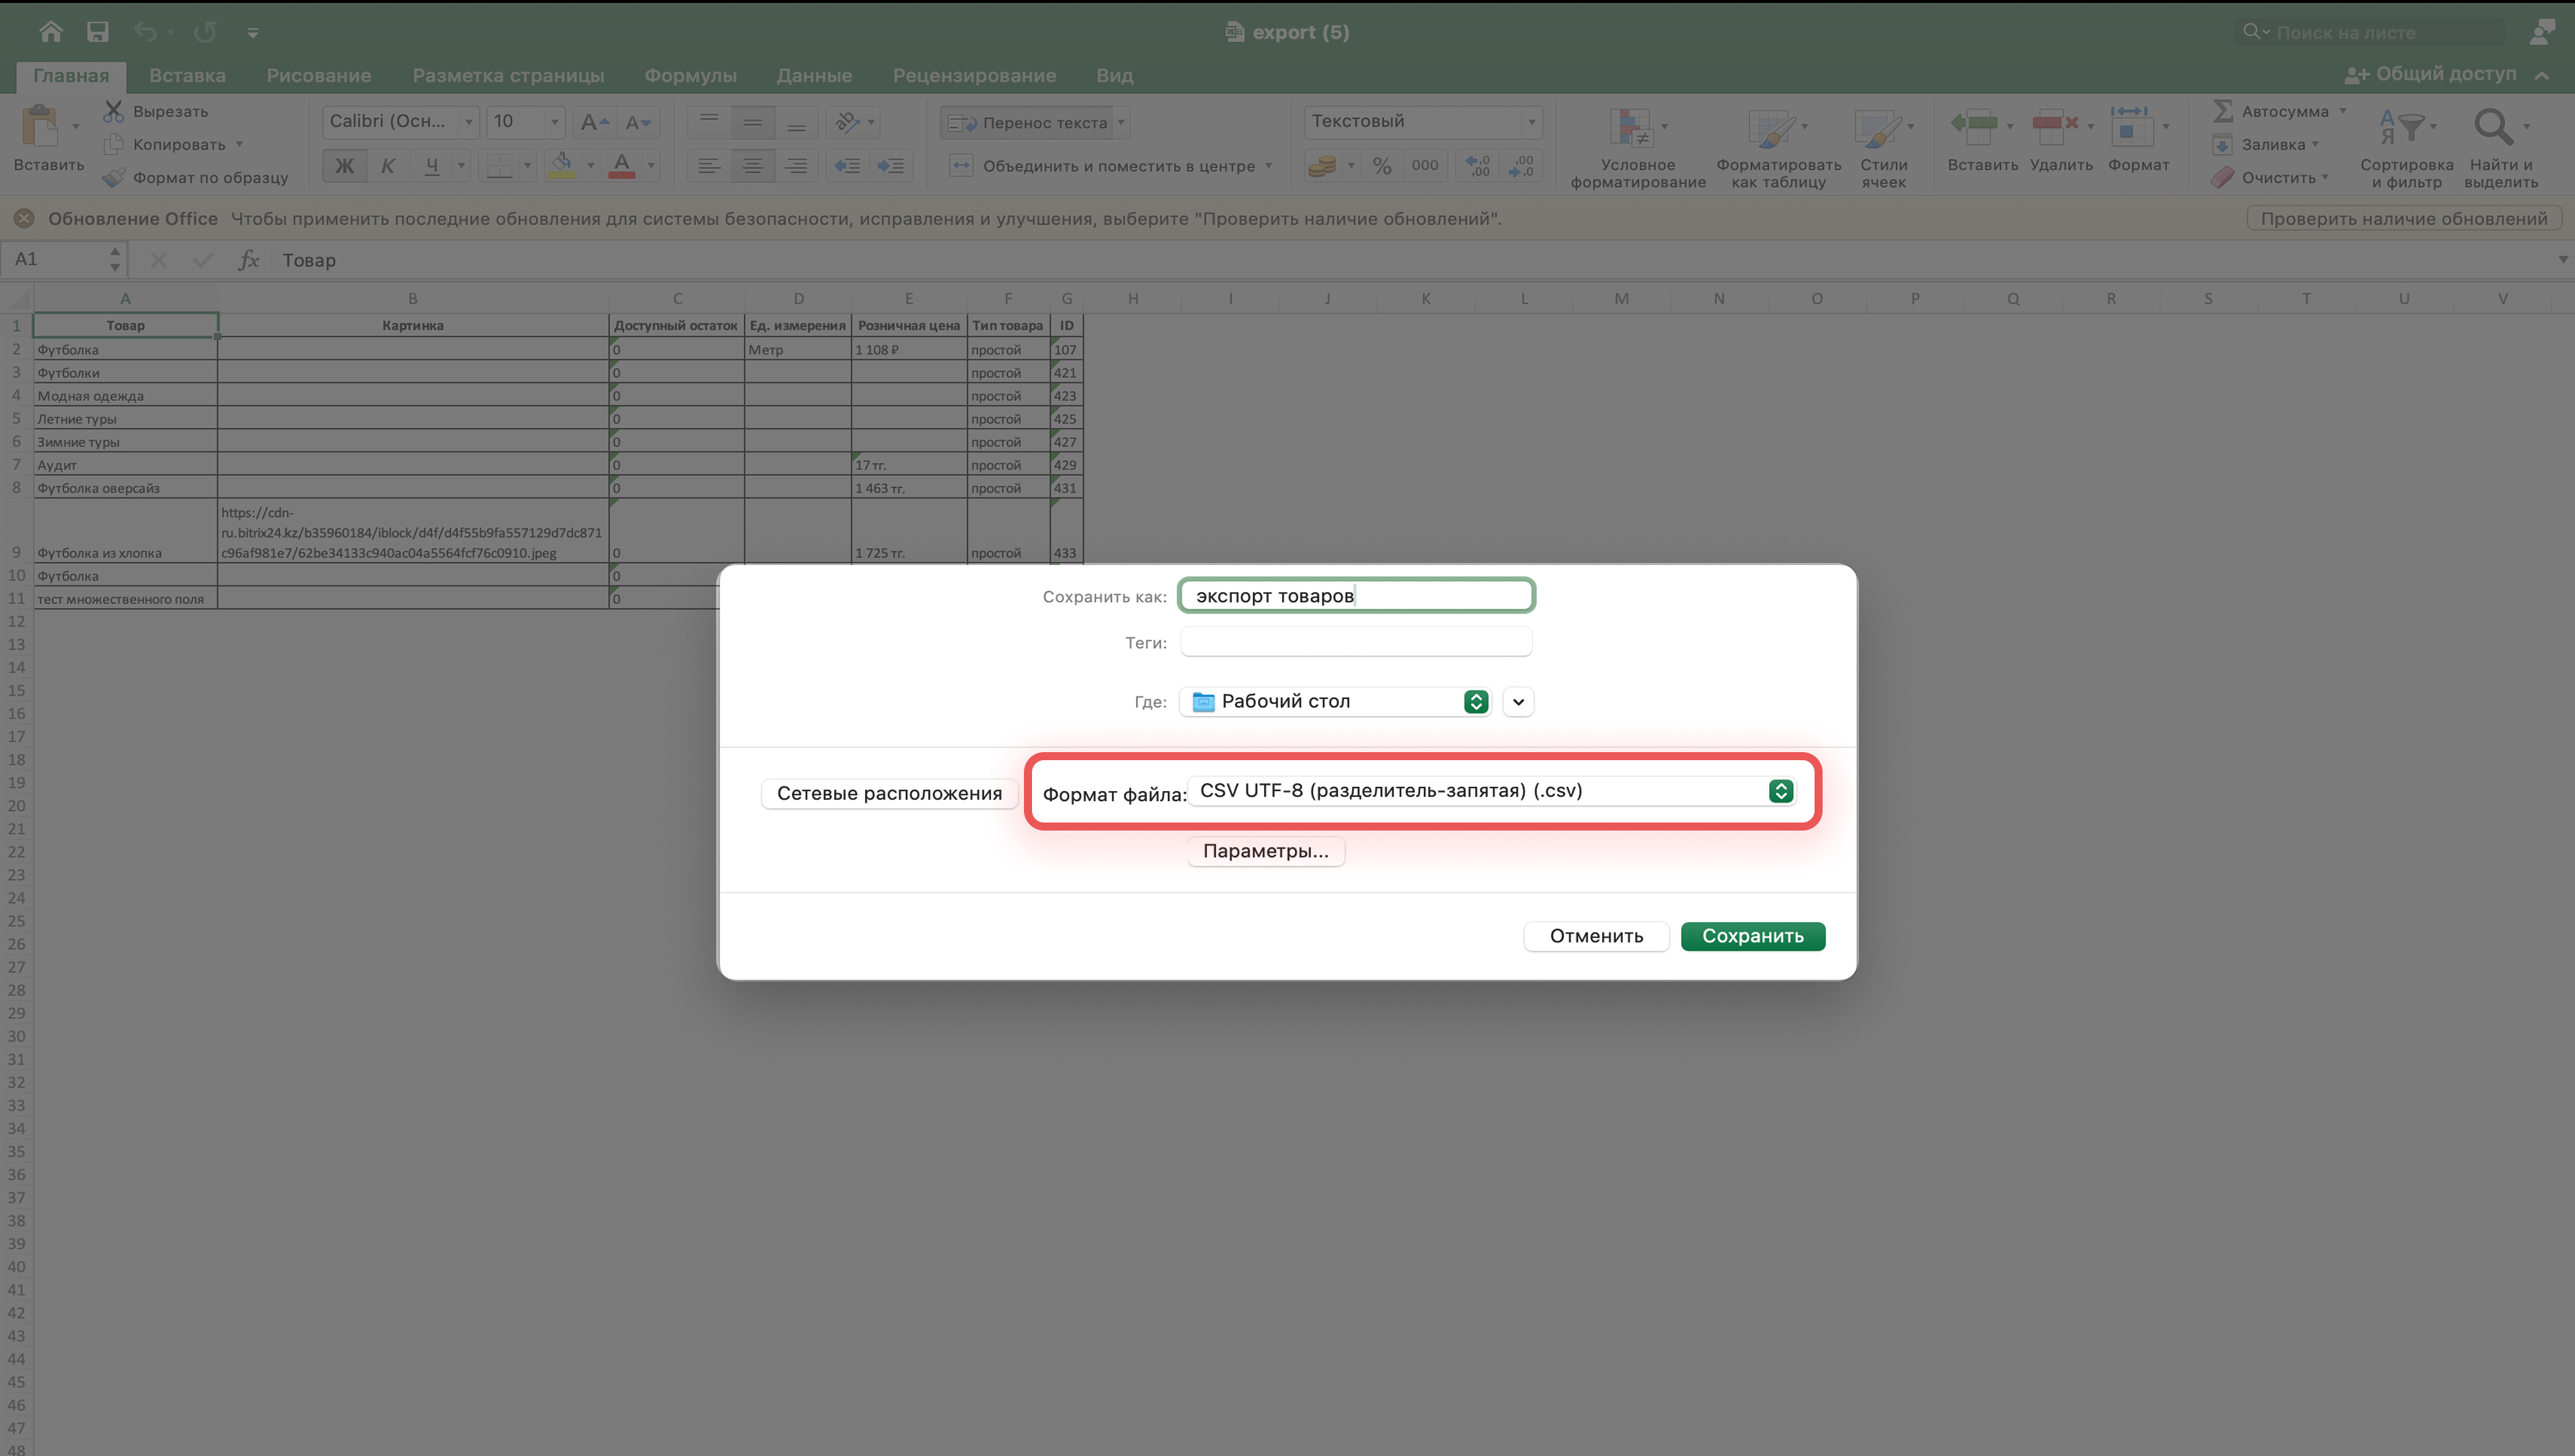2575x1456 pixels.
Task: Expand save dialog with chevron button
Action: [1518, 702]
